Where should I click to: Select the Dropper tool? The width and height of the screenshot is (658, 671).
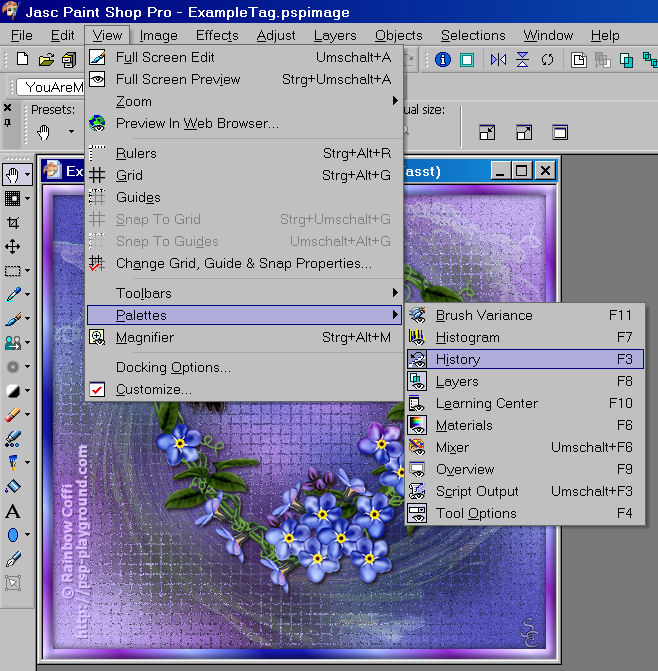pyautogui.click(x=13, y=294)
